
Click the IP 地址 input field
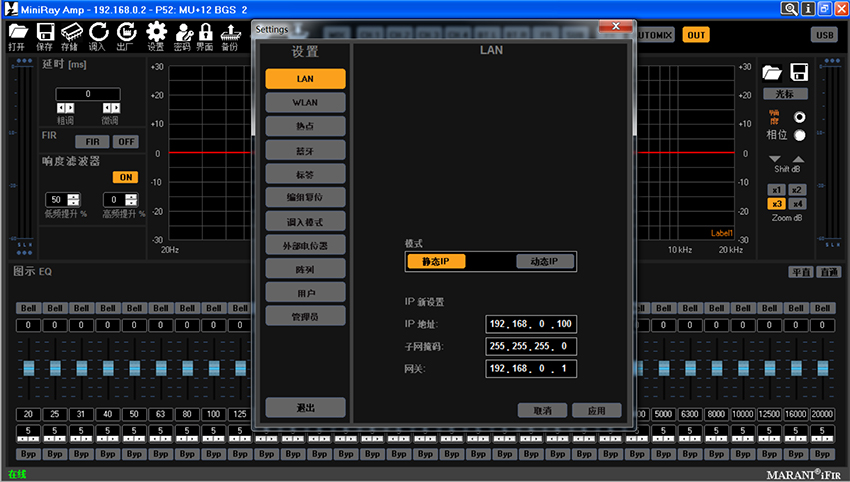coord(530,324)
